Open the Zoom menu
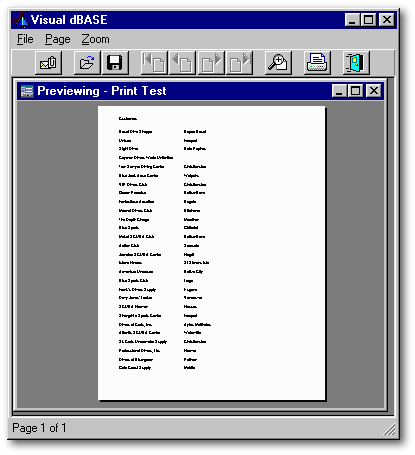415x455 pixels. tap(95, 39)
